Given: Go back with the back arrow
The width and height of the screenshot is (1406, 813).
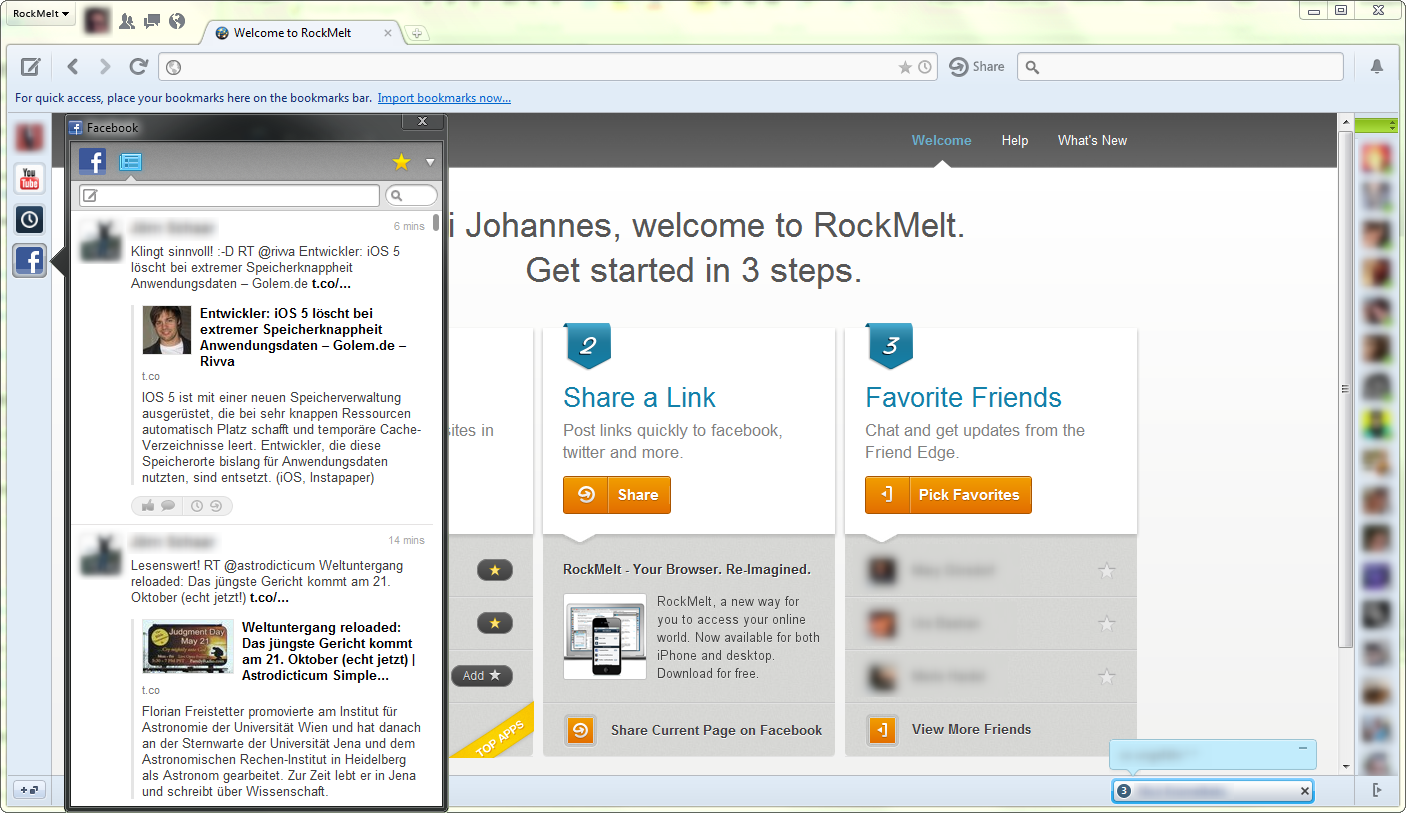Looking at the screenshot, I should click(x=73, y=67).
